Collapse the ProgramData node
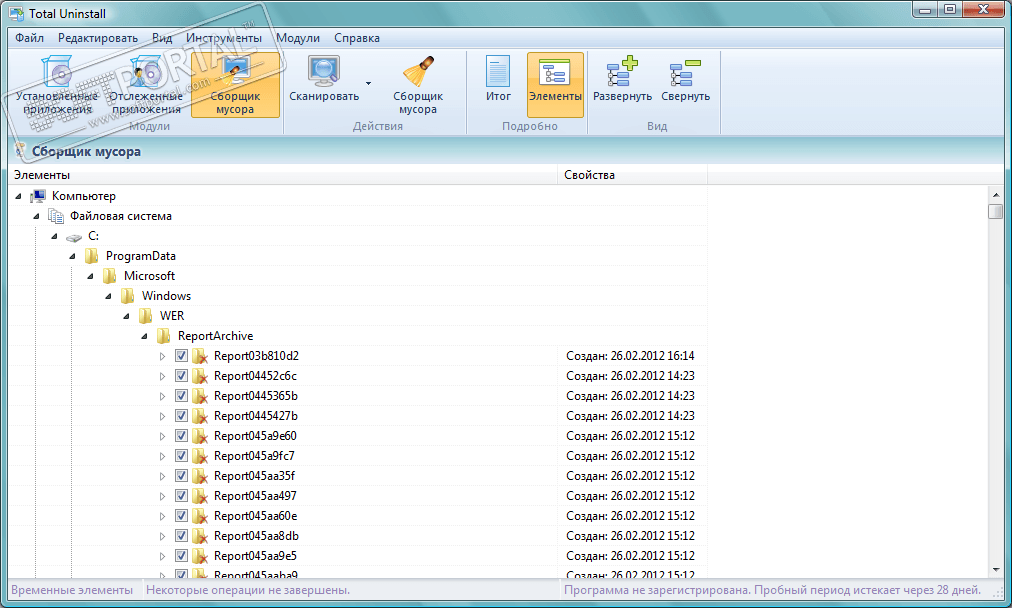1012x608 pixels. (x=72, y=256)
